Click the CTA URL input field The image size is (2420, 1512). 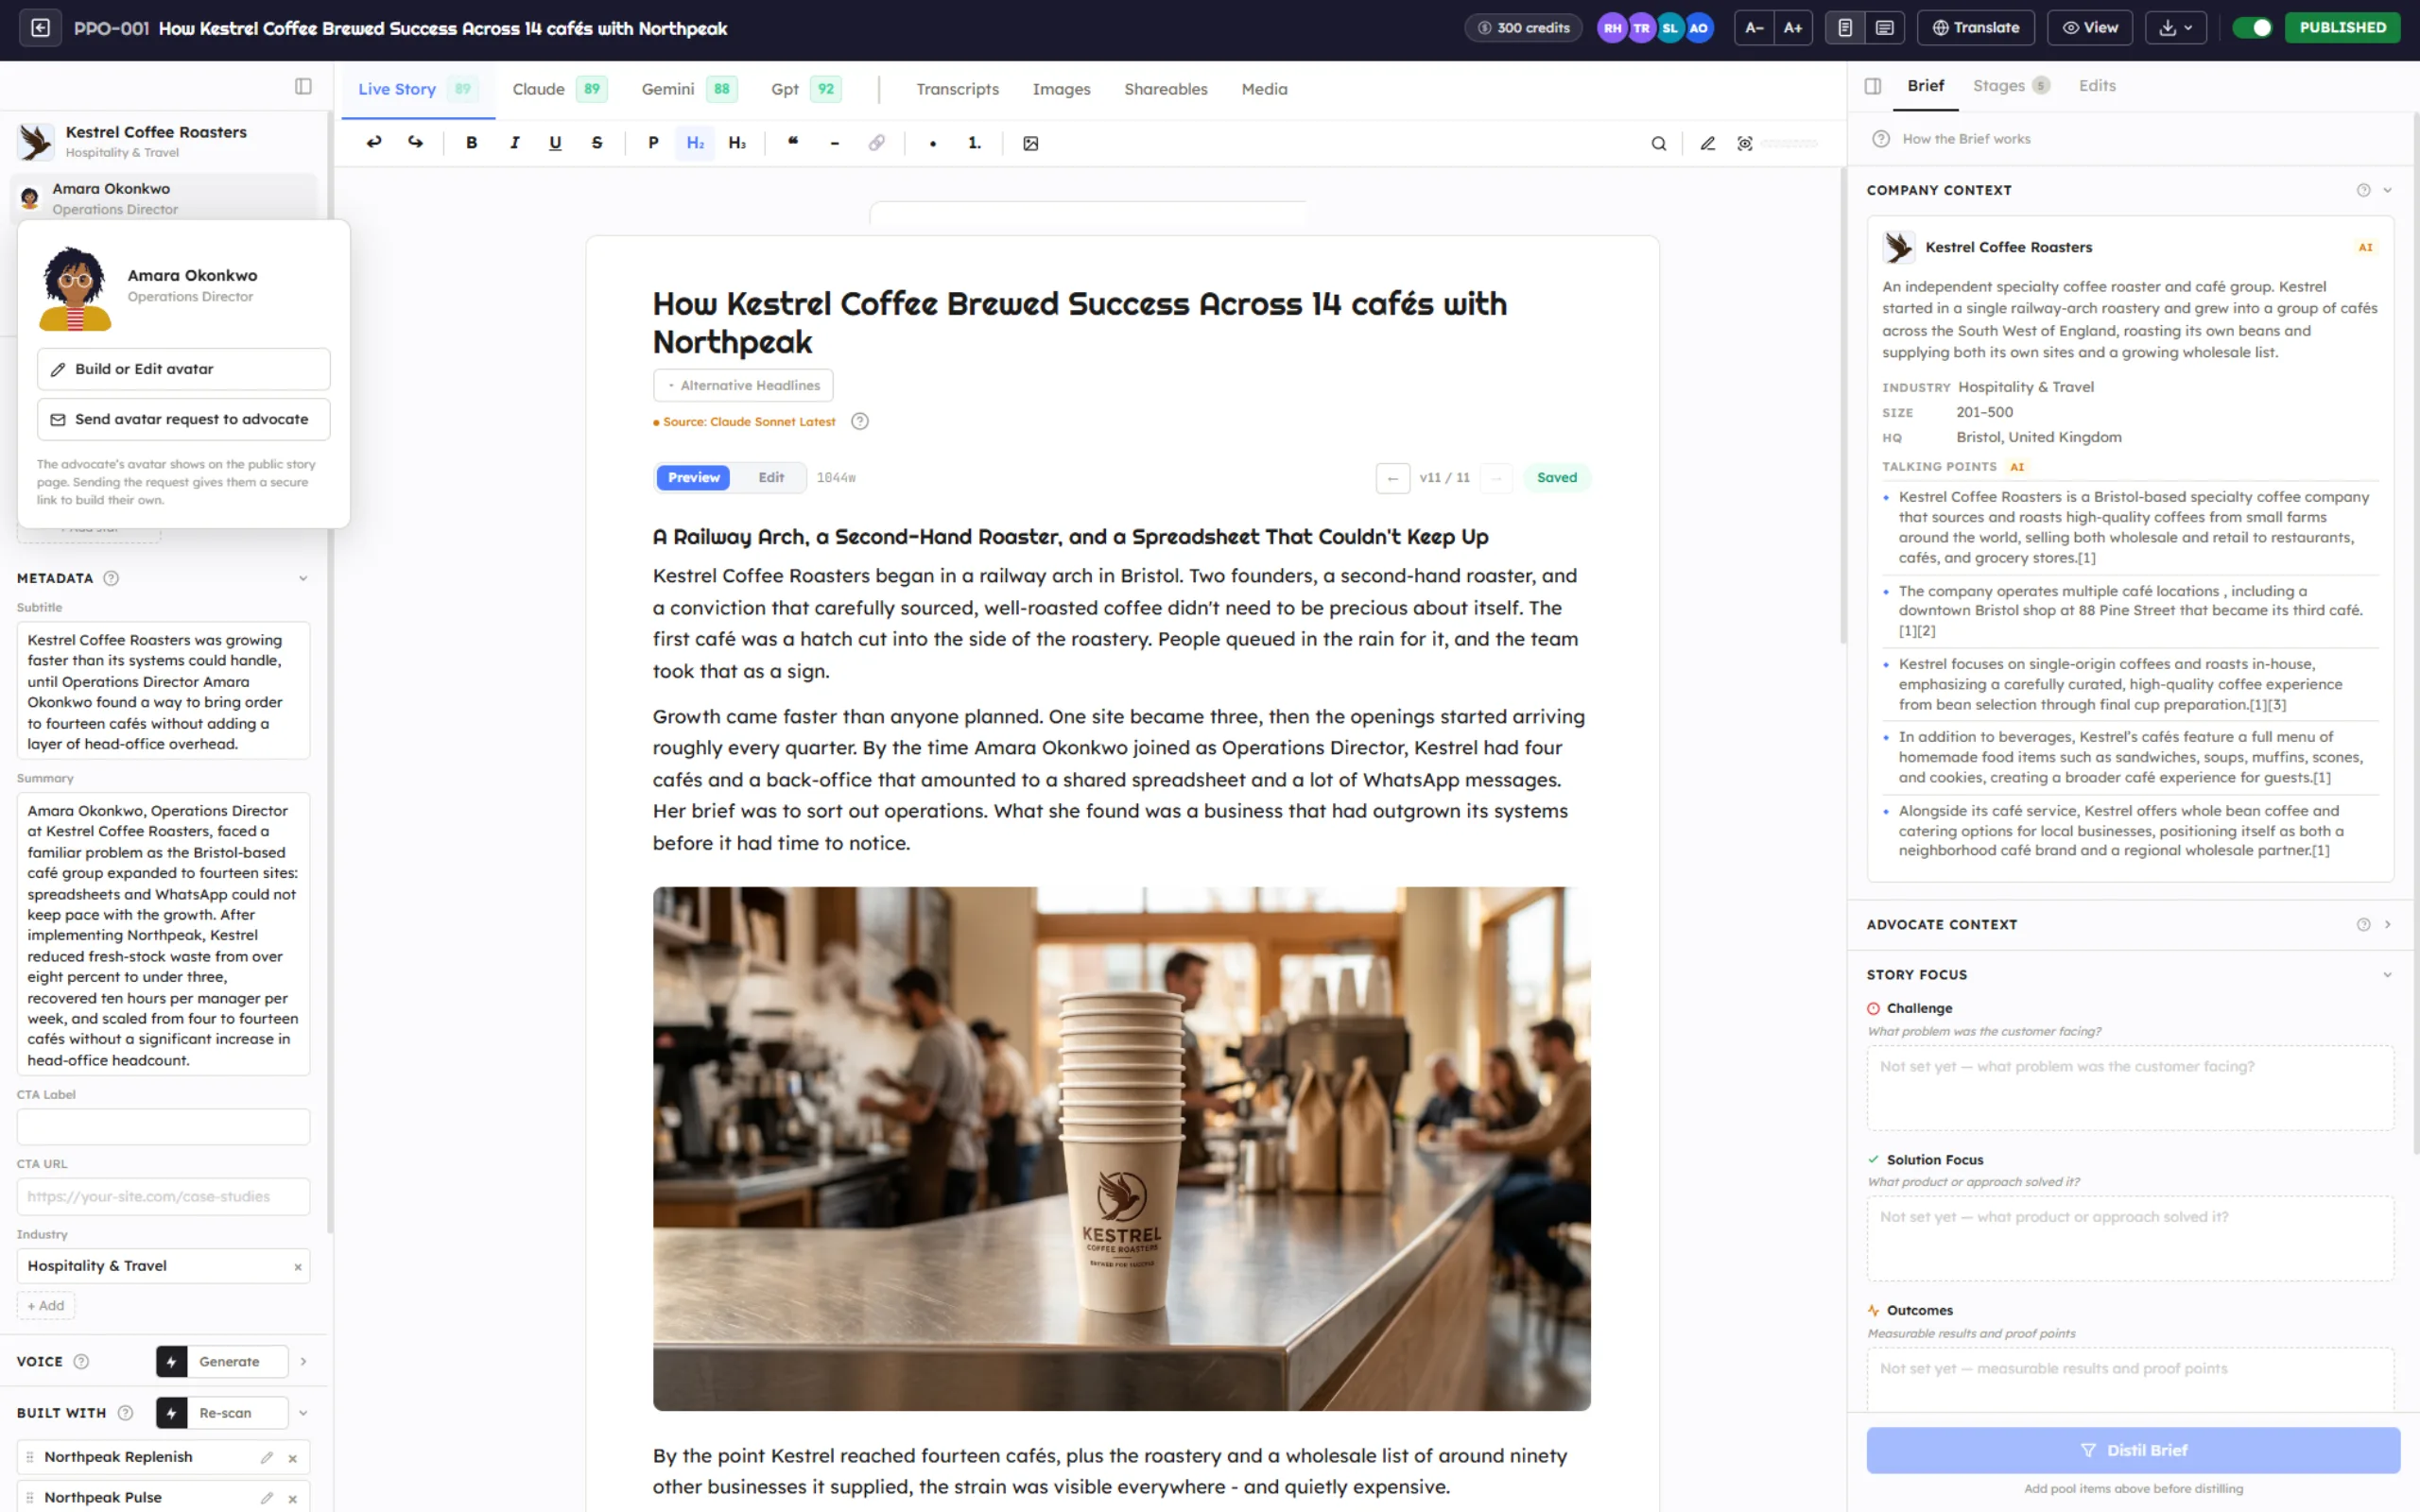pos(163,1197)
